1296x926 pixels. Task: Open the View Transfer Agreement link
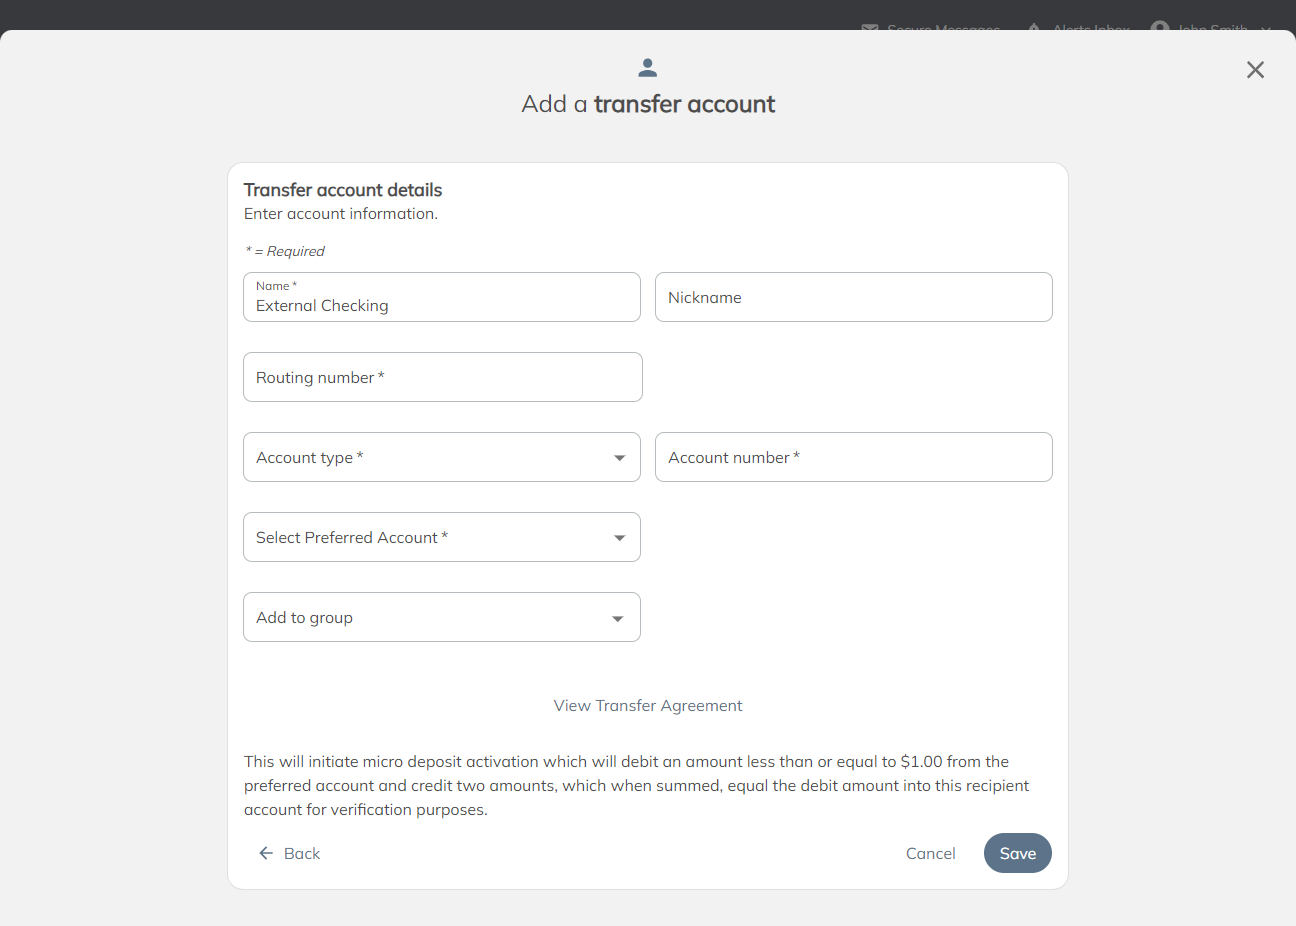tap(648, 706)
